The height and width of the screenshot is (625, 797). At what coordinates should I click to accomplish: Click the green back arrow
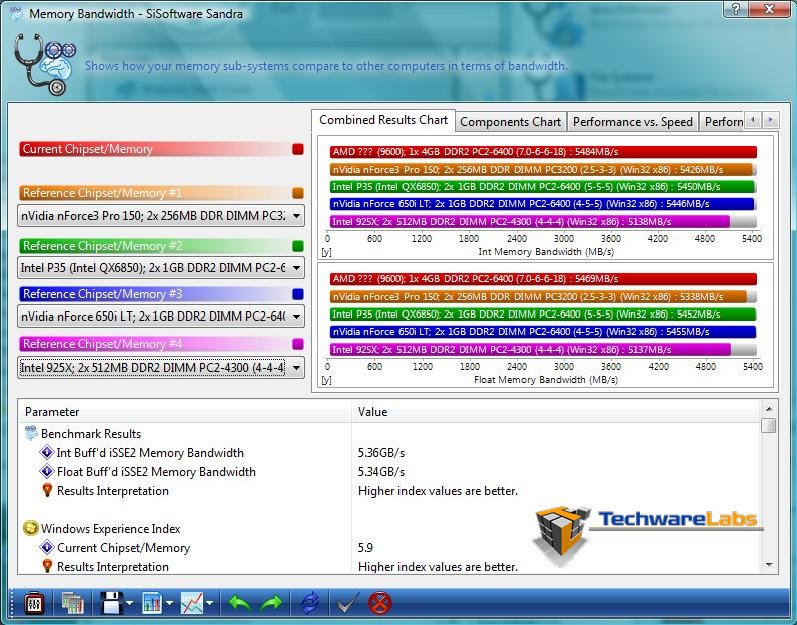(x=239, y=603)
